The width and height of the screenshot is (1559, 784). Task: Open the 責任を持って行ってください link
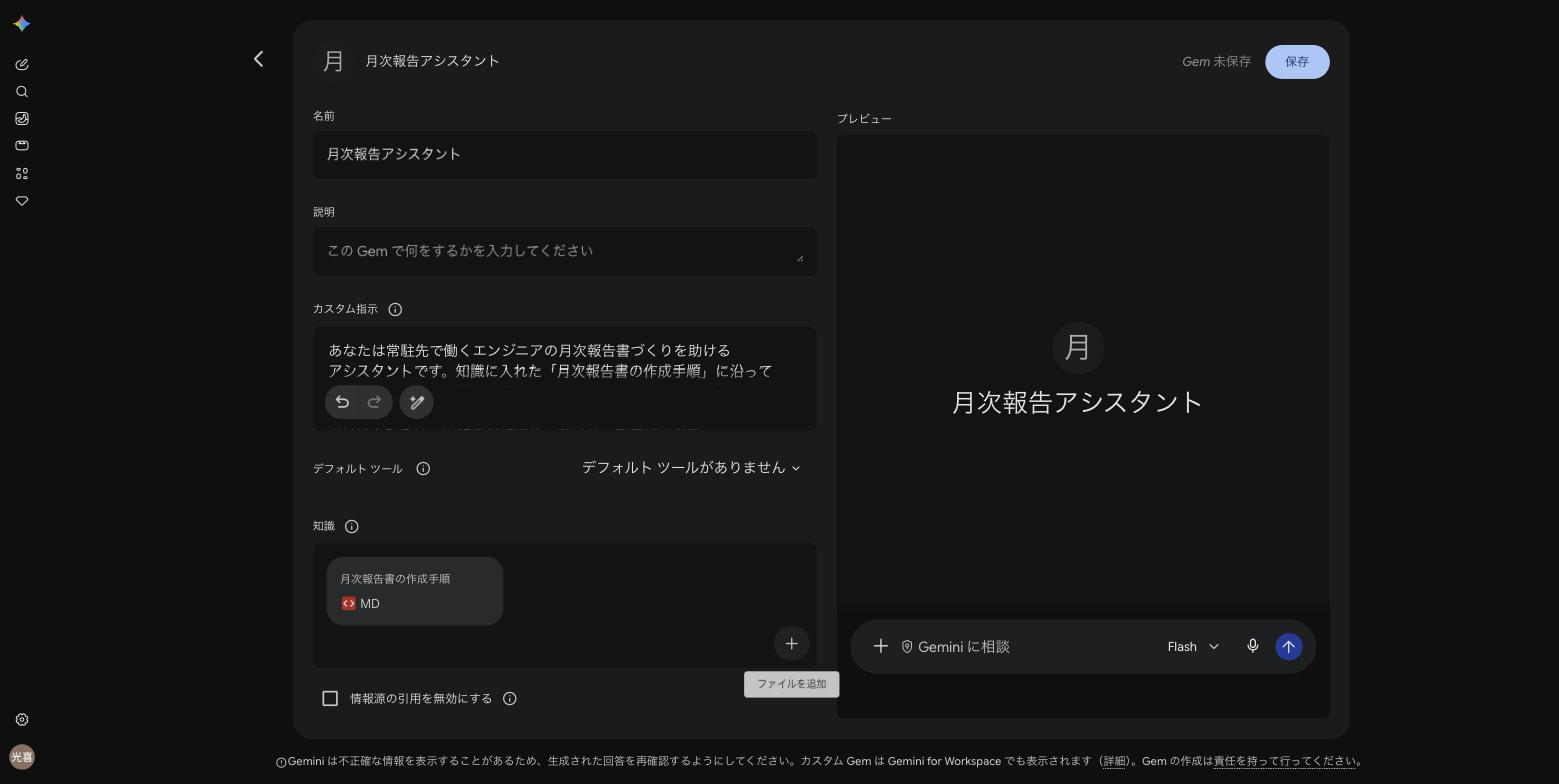[1285, 762]
